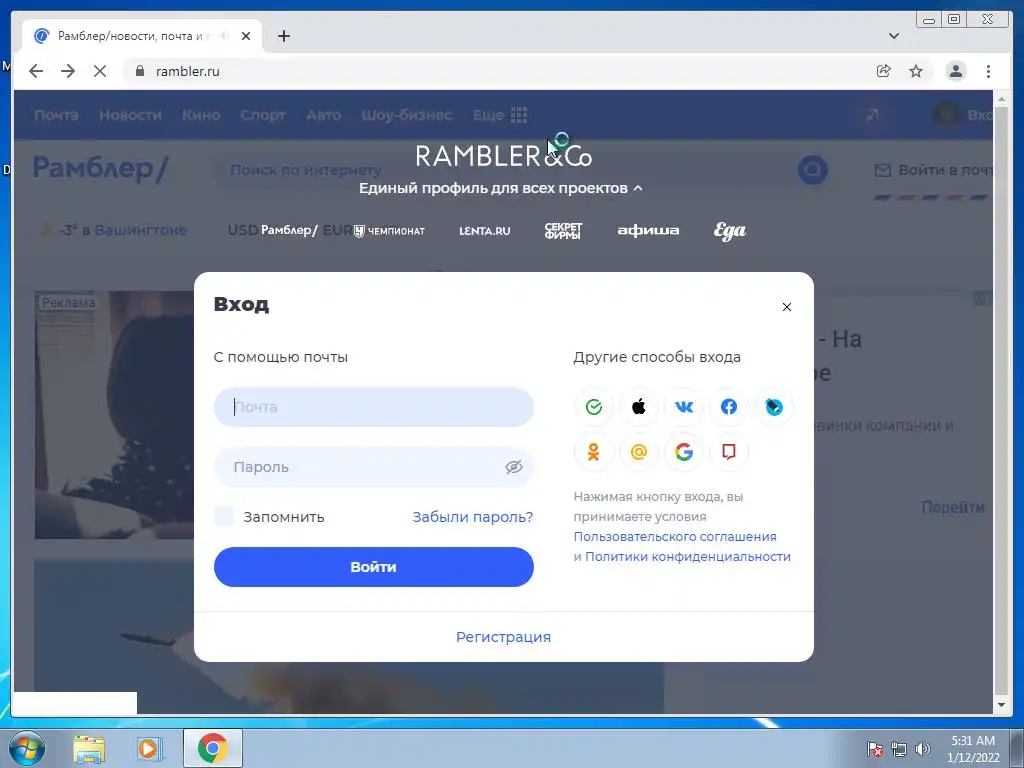The image size is (1024, 768).
Task: Bookmark page with the star icon
Action: [x=916, y=71]
